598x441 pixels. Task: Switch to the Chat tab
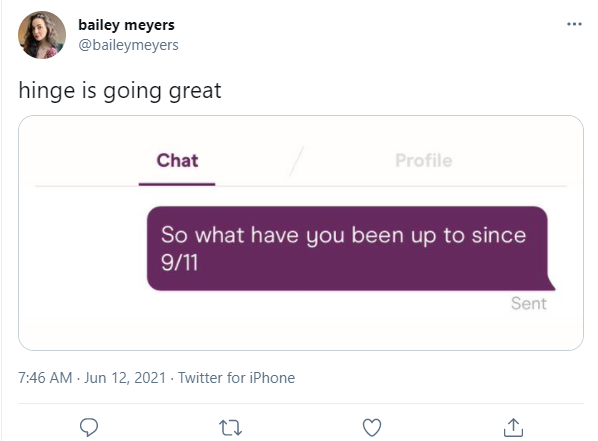click(177, 160)
